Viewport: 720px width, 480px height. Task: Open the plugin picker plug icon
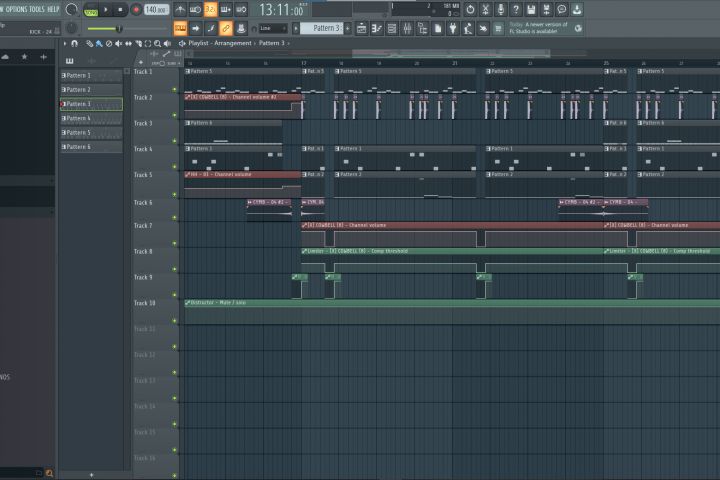click(x=453, y=28)
